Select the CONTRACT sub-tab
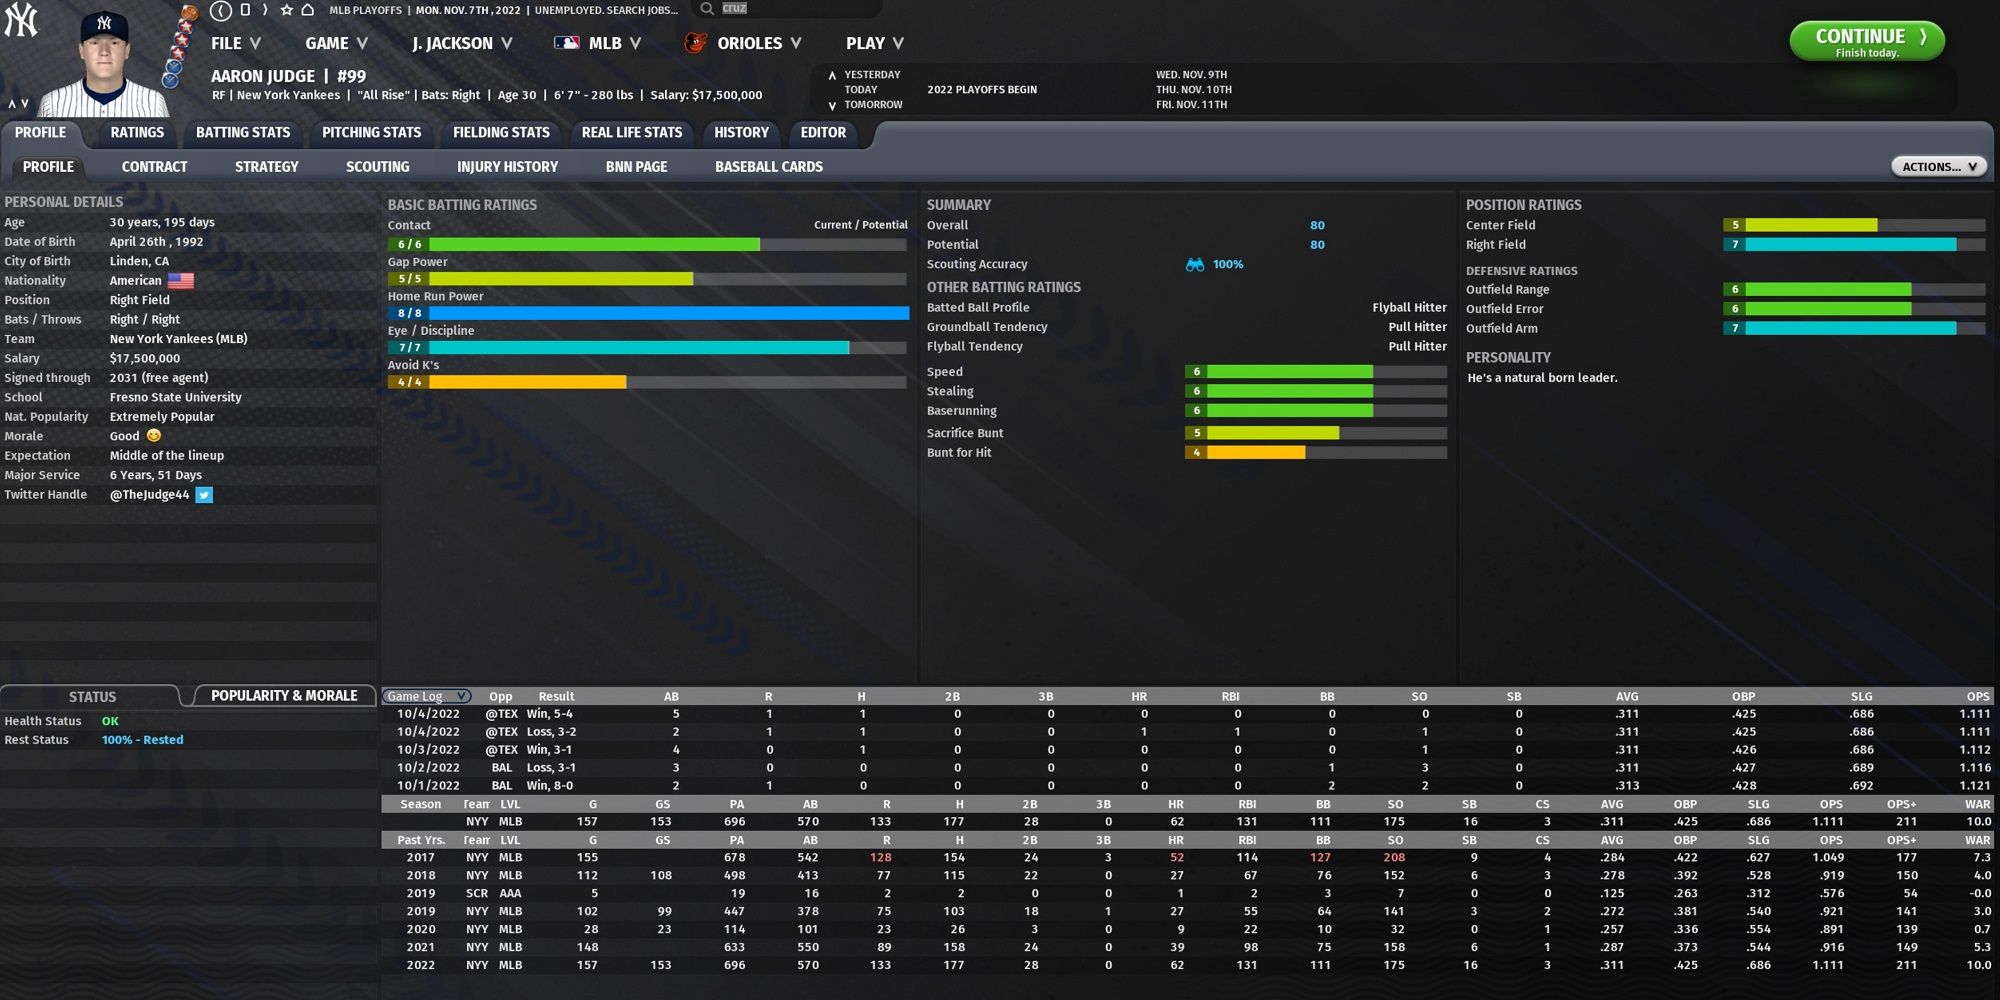Screen dimensions: 2000x1000 (x=154, y=167)
